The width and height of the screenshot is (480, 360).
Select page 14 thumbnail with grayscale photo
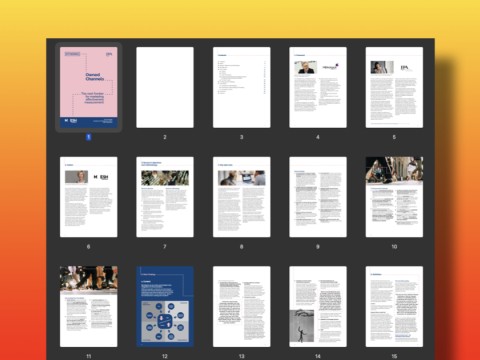[318, 306]
